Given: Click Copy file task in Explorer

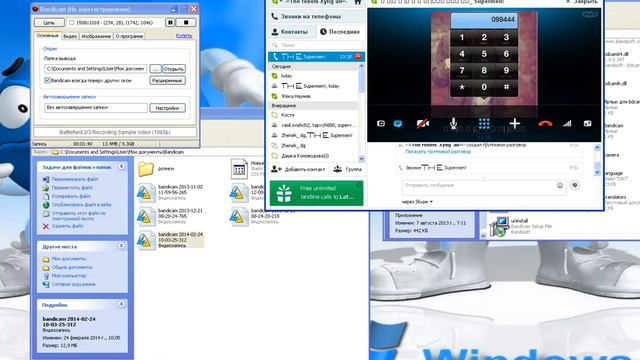Looking at the screenshot, I should coord(71,196).
